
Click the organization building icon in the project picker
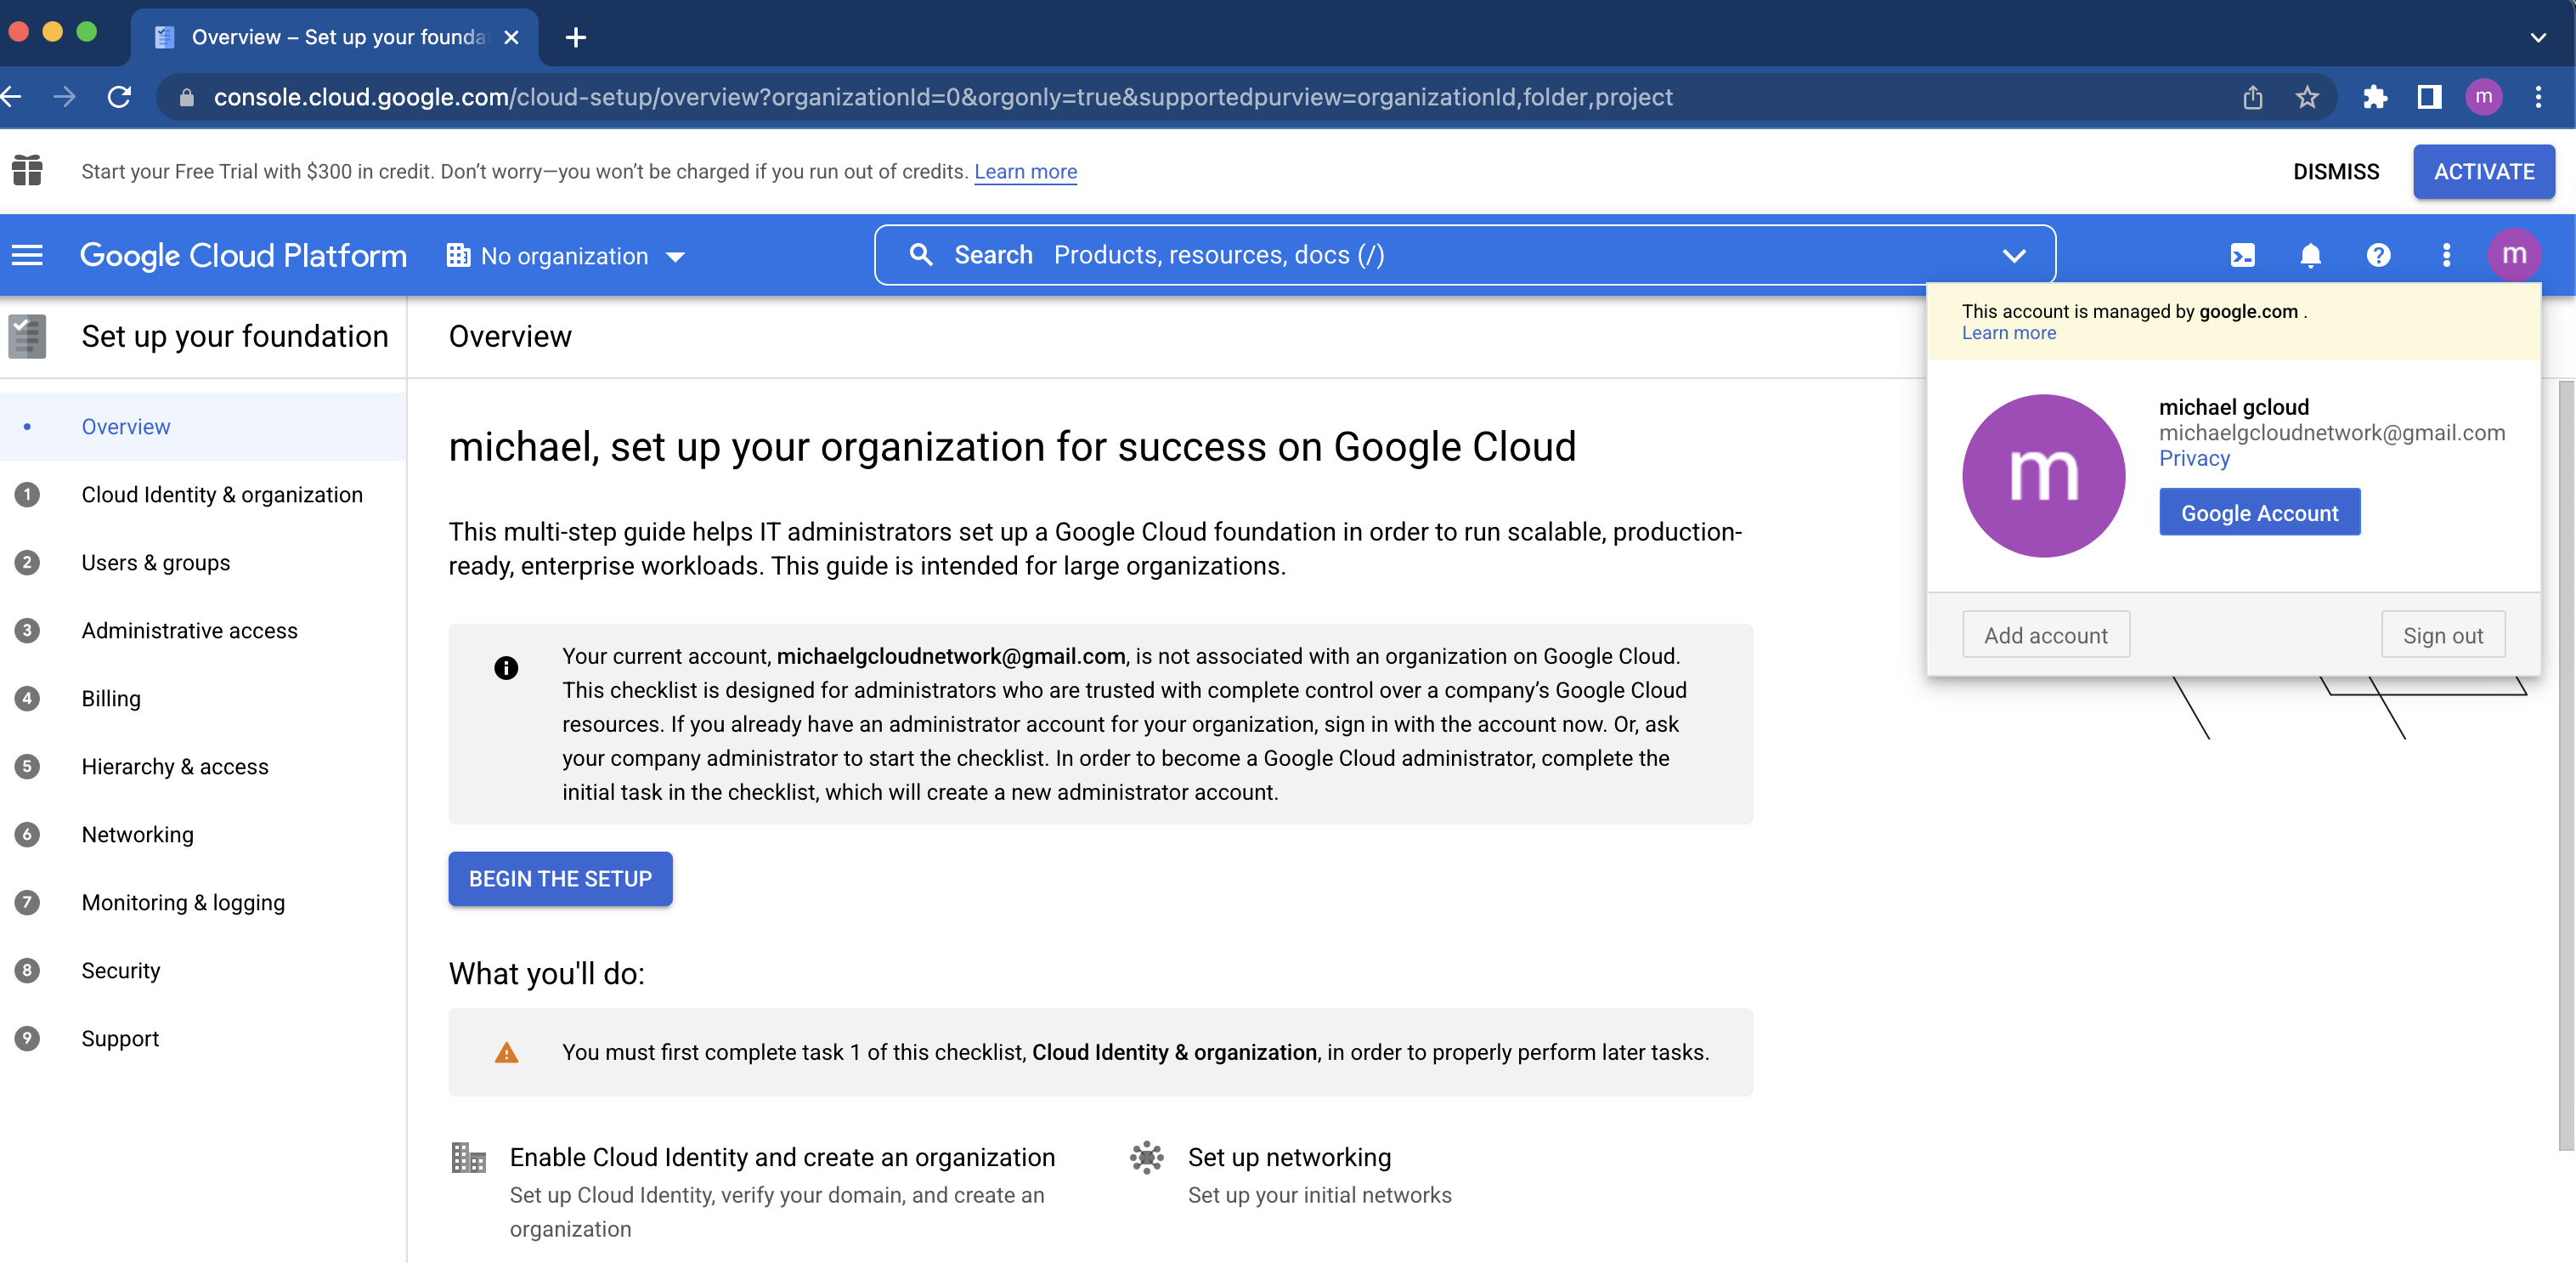(458, 255)
